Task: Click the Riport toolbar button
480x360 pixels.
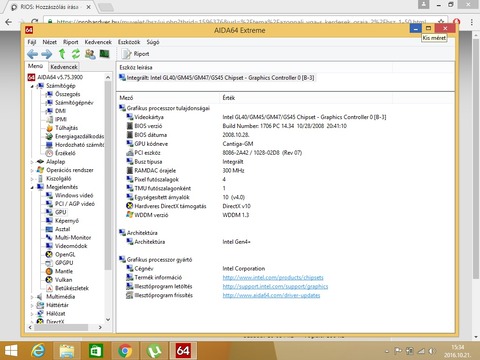Action: coord(135,54)
